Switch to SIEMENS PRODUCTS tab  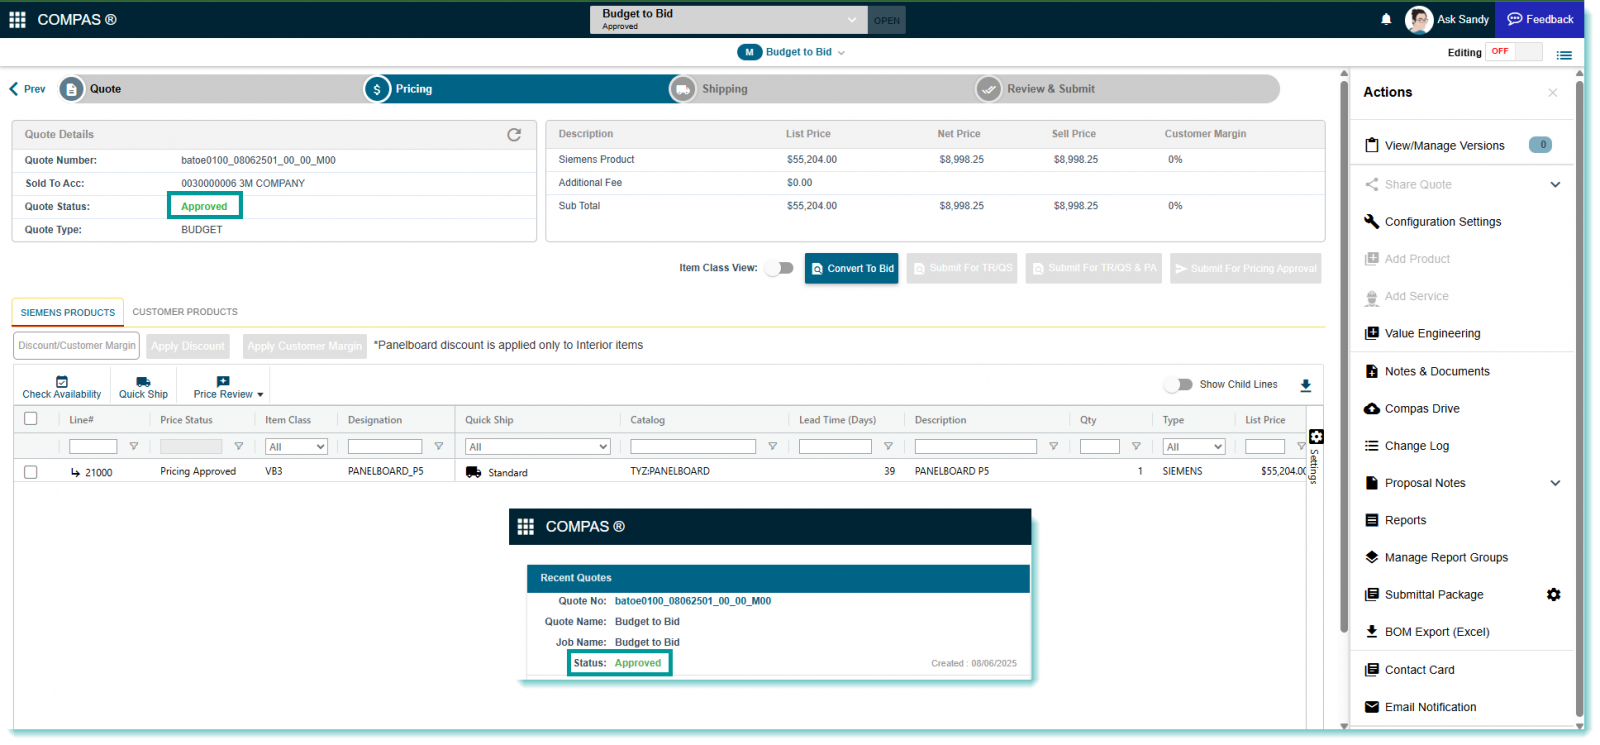[x=68, y=313]
